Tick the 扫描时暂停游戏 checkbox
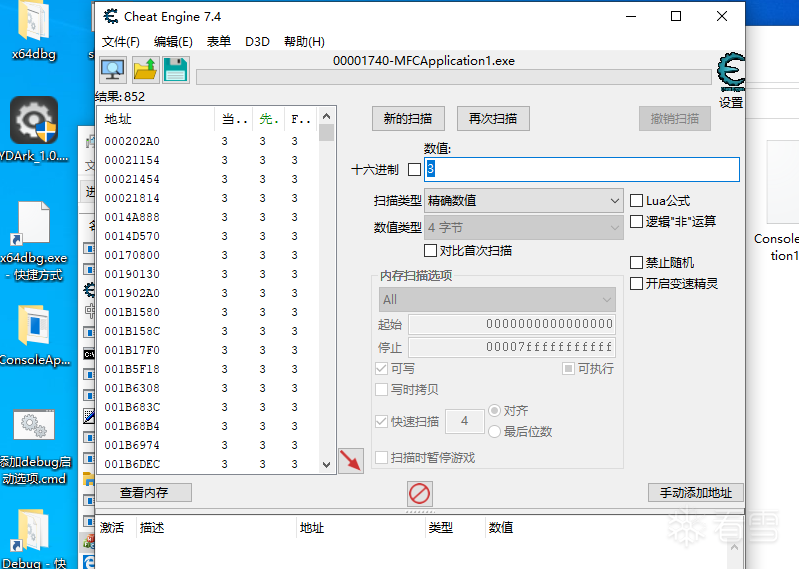 [381, 457]
